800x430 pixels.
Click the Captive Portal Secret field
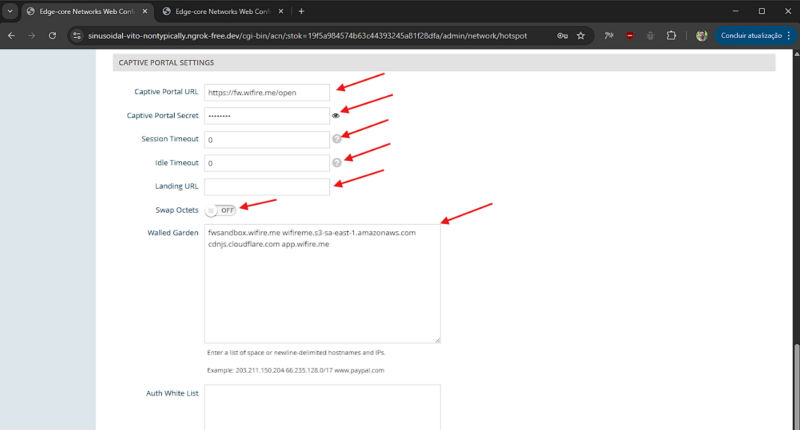pyautogui.click(x=267, y=116)
